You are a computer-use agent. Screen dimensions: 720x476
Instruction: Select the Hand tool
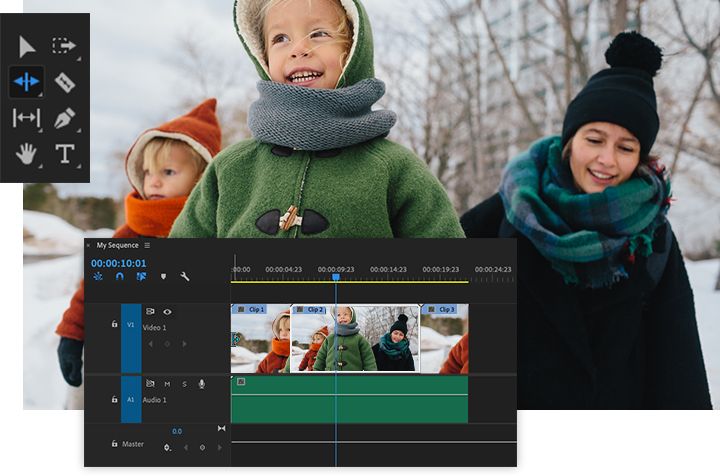[26, 153]
